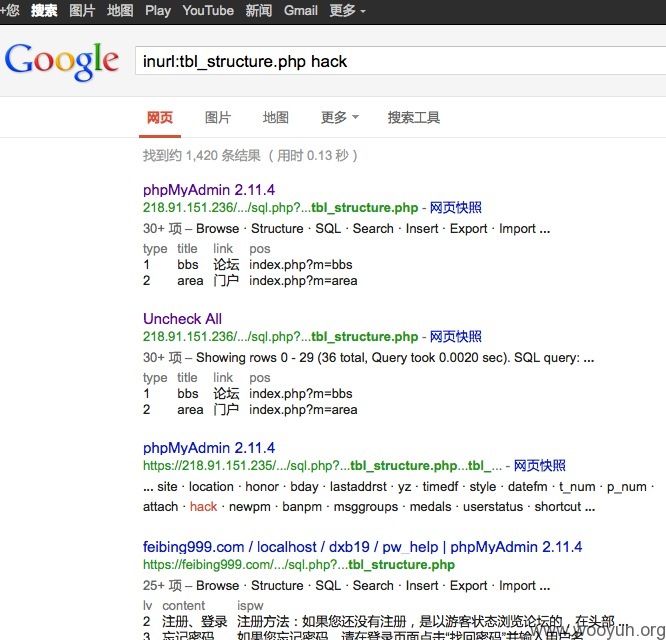The height and width of the screenshot is (640, 666).
Task: Open the Uncheck All result title
Action: pos(182,319)
